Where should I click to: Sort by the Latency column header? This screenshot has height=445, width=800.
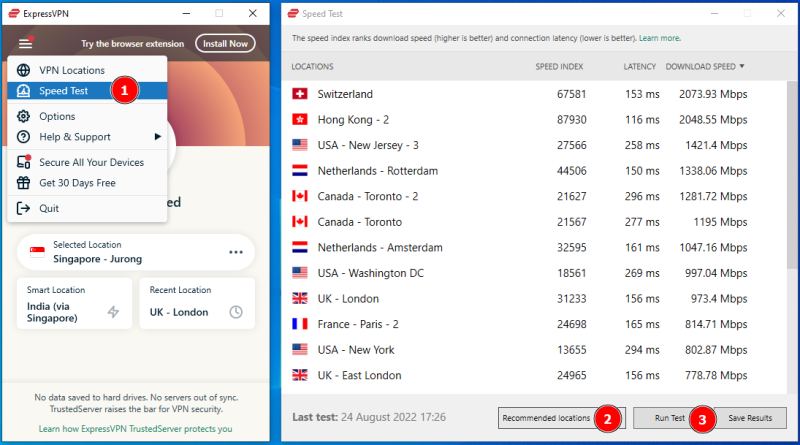click(x=639, y=66)
